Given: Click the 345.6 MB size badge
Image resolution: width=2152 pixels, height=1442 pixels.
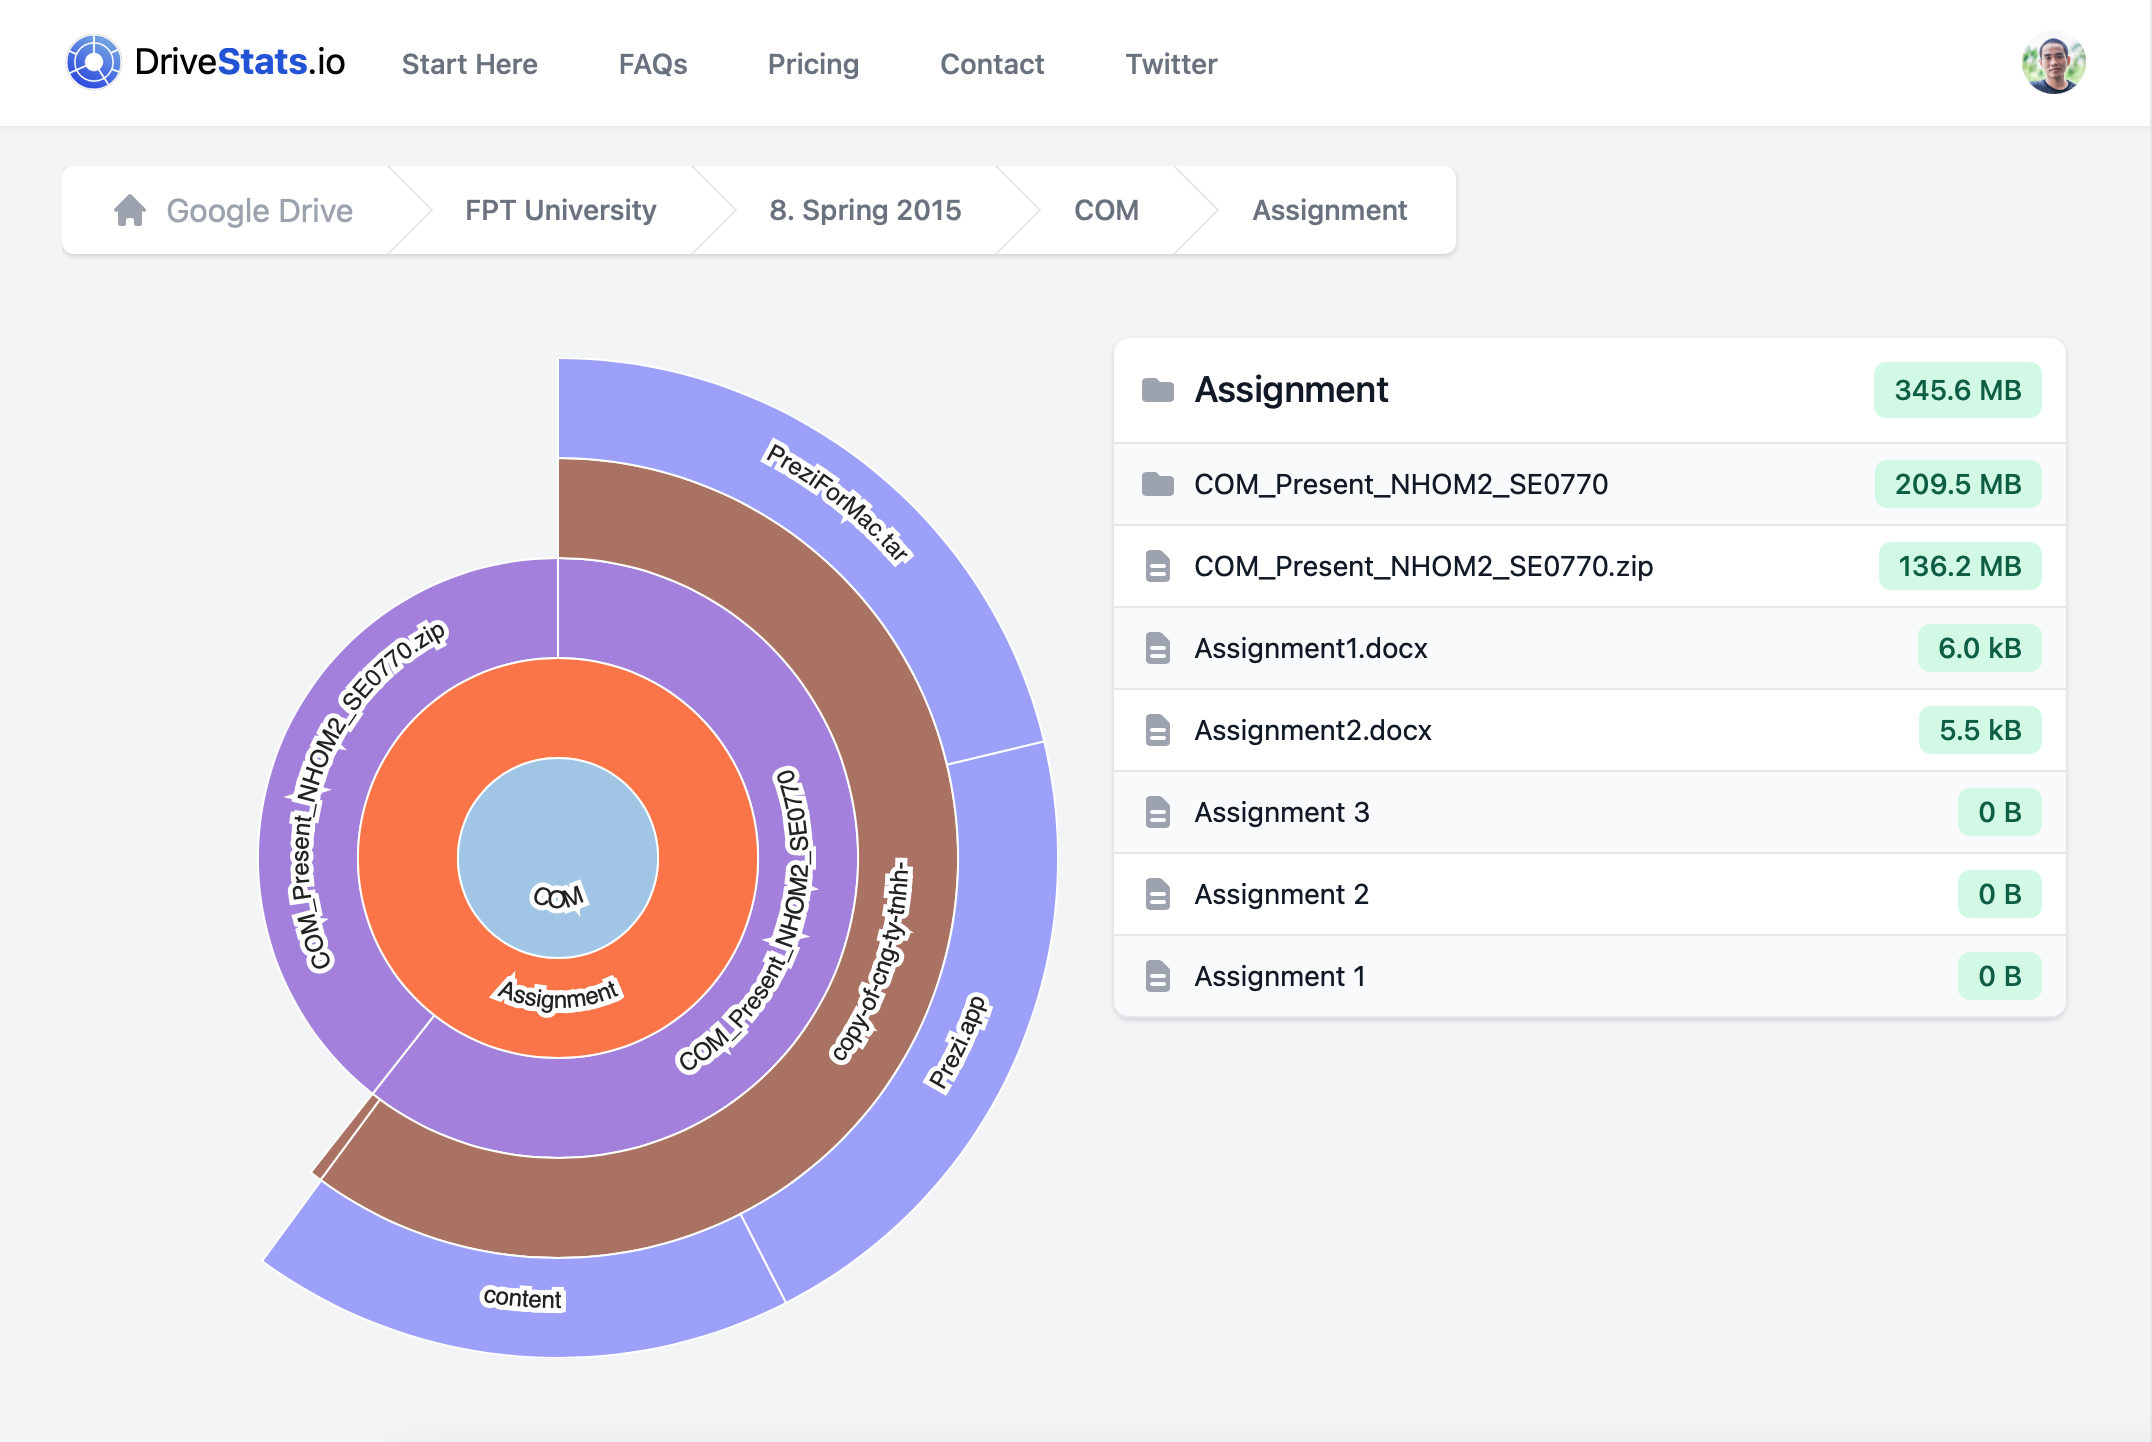Looking at the screenshot, I should pos(1957,390).
